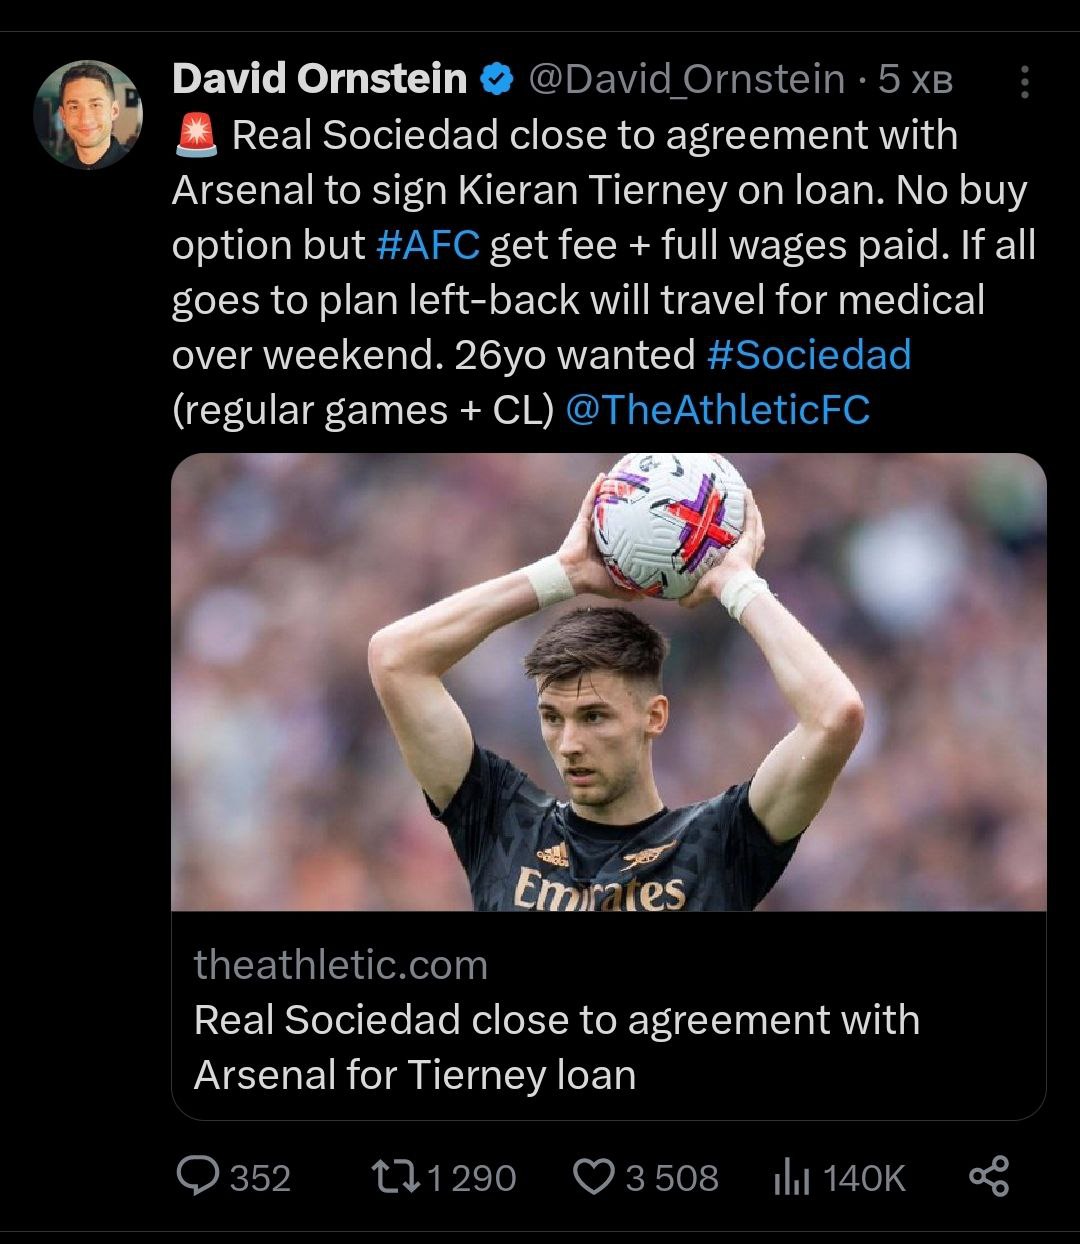Viewport: 1080px width, 1244px height.
Task: Open the @TheAthleticFC mention
Action: (x=717, y=410)
